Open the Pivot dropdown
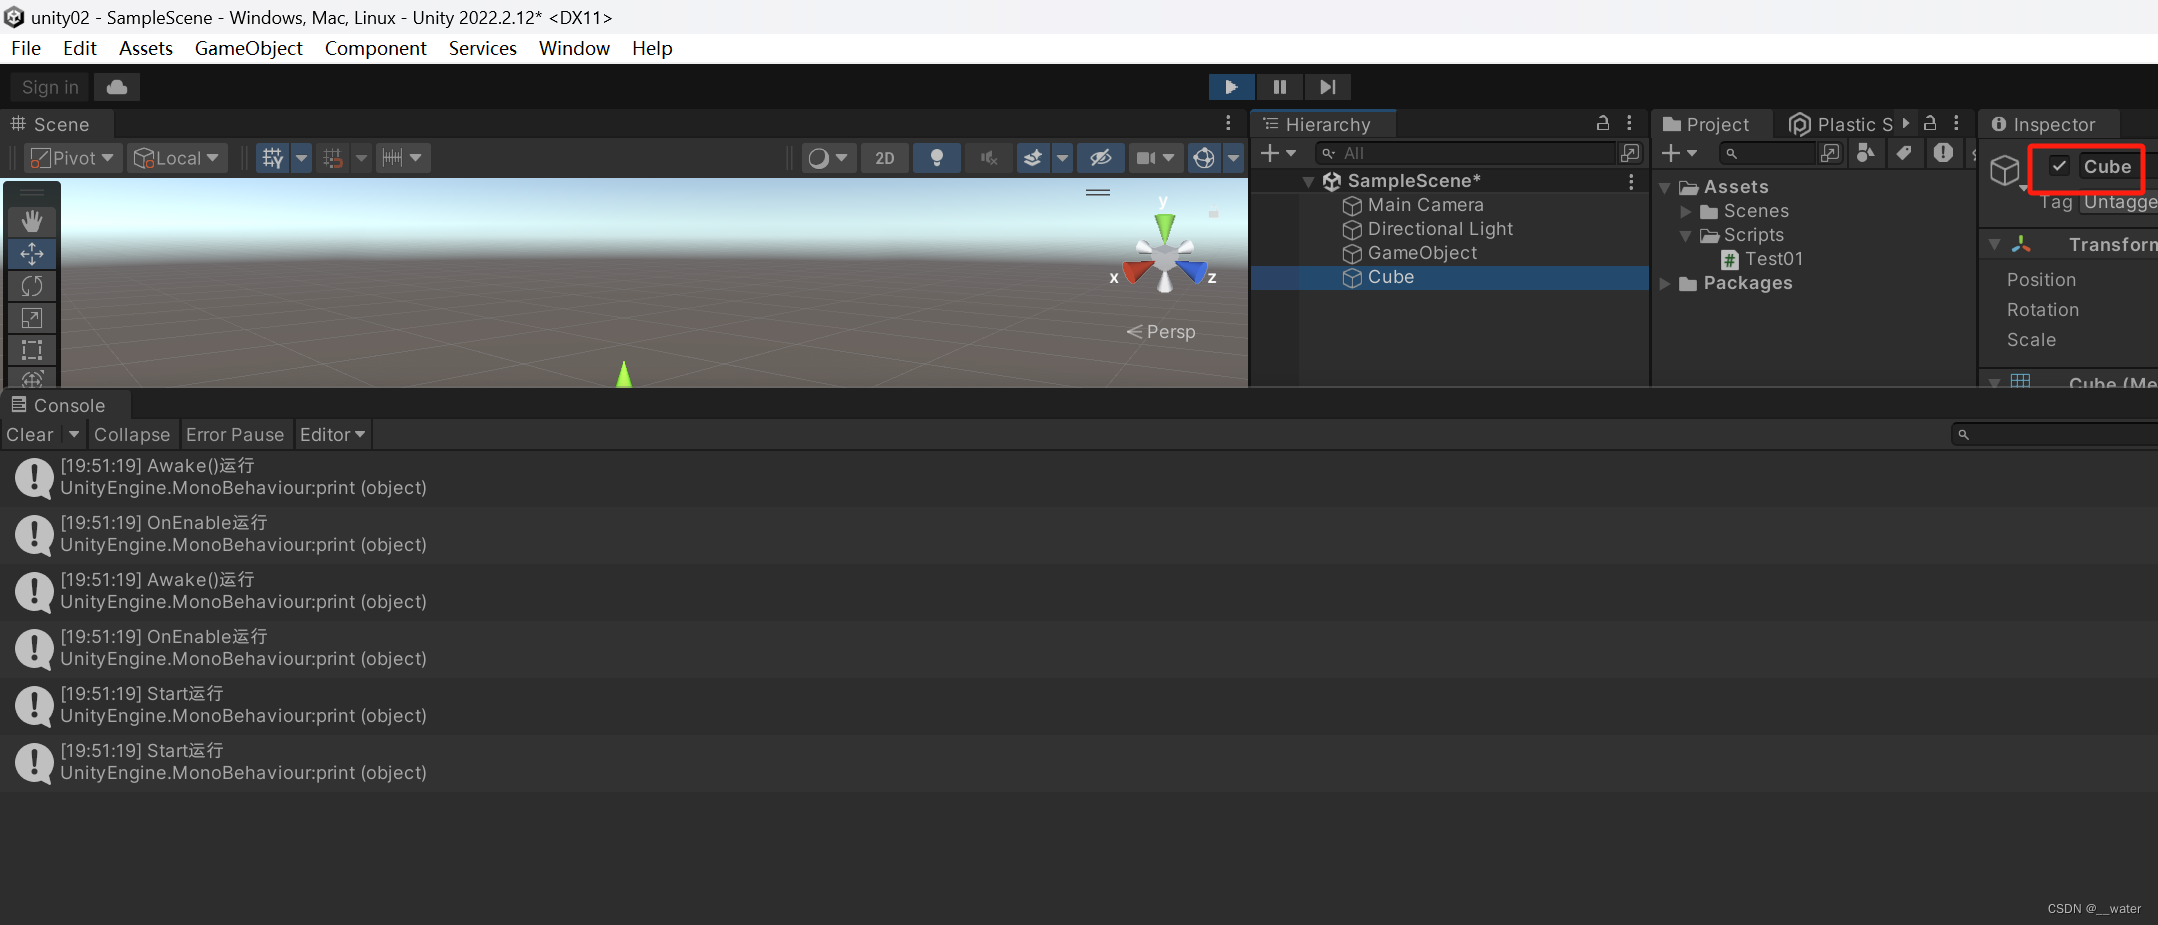The width and height of the screenshot is (2158, 925). click(x=72, y=157)
